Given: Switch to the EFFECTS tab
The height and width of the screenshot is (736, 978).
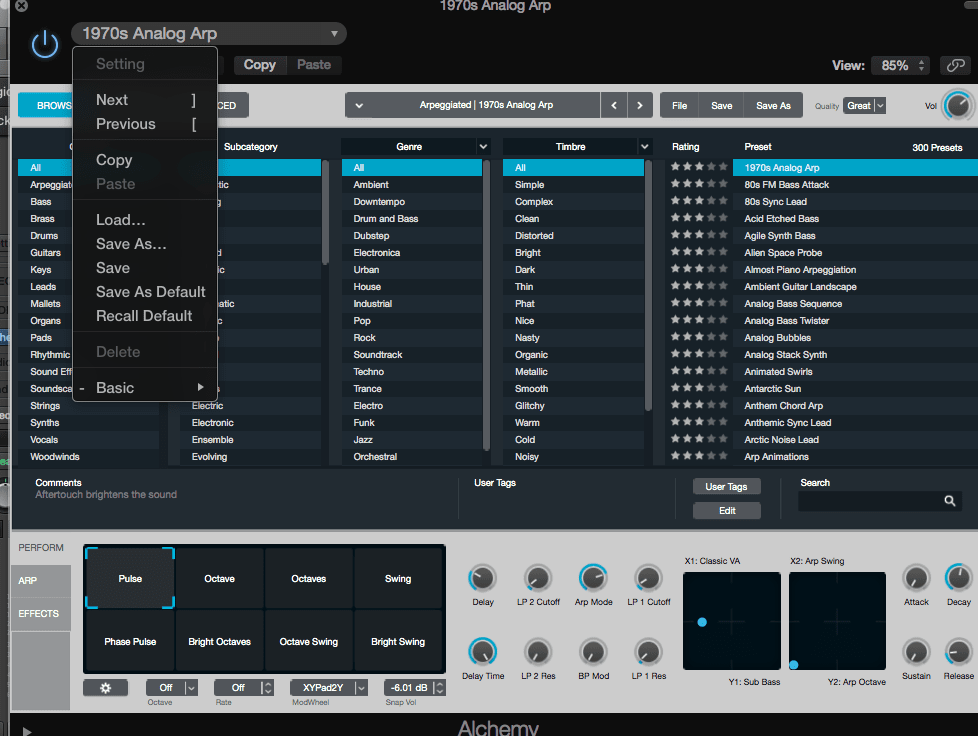Looking at the screenshot, I should [x=41, y=614].
